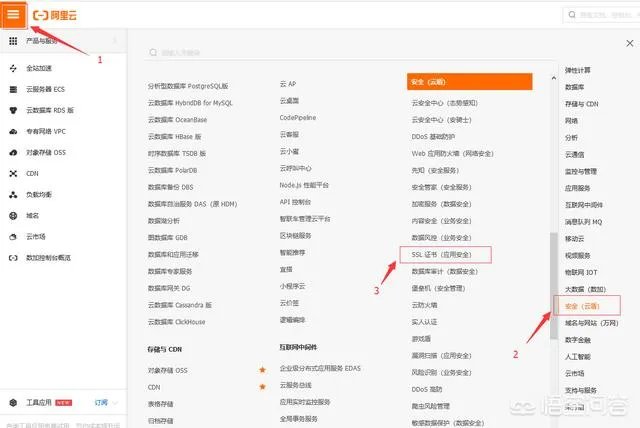Open 云数据库 PolarDB link

[172, 170]
